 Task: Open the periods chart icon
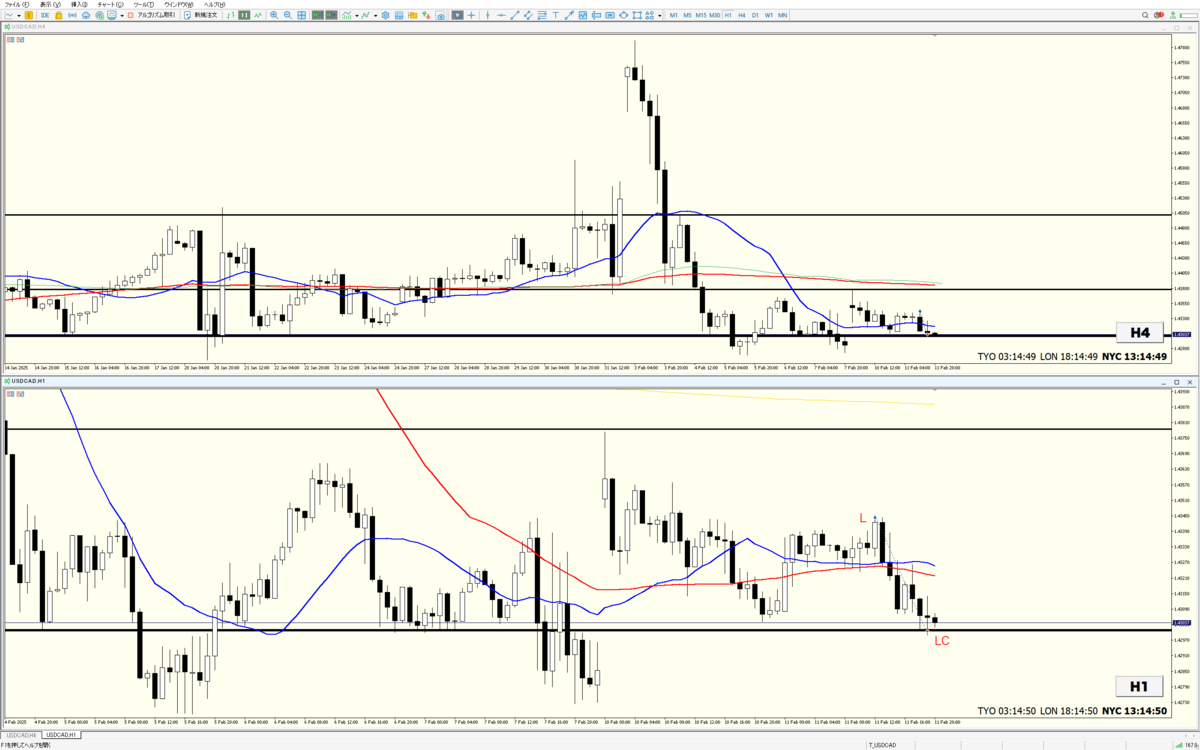click(x=366, y=15)
